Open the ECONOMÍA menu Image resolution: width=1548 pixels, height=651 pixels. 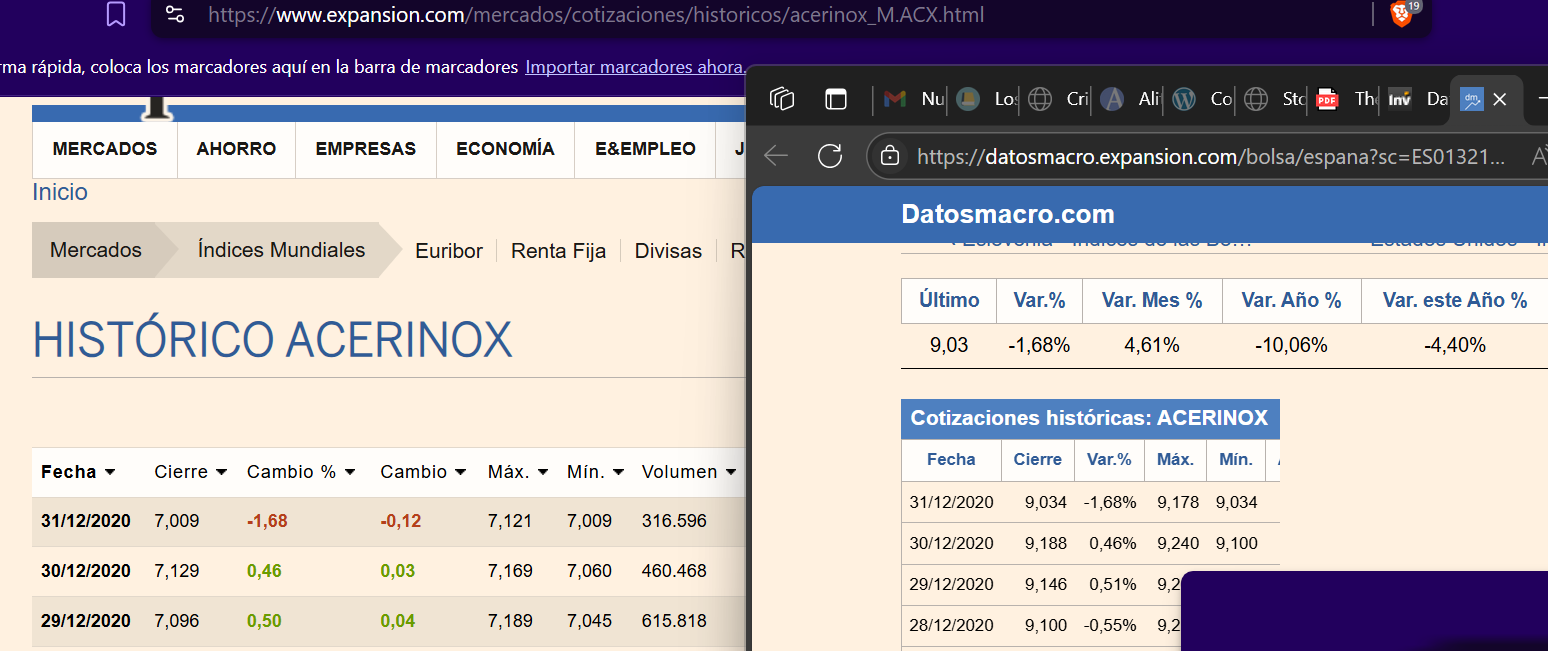[505, 149]
